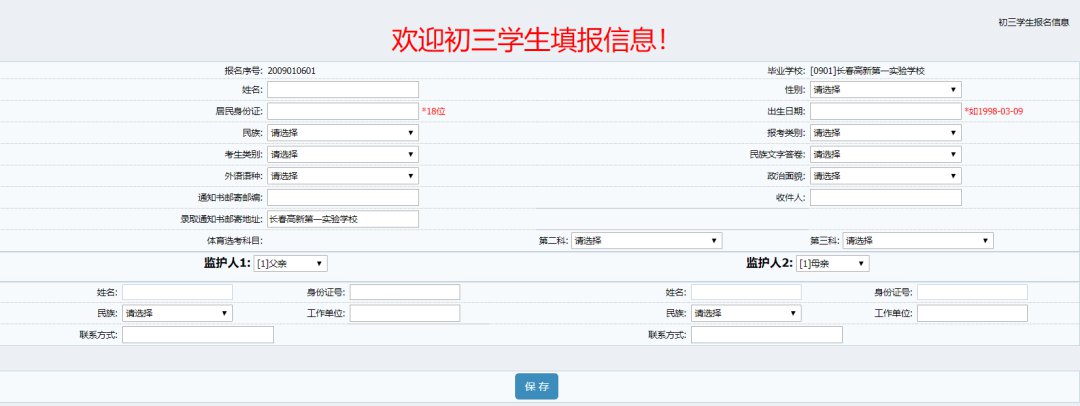Click guardian 1 联系方式 input field
Viewport: 1080px width, 406px height.
197,335
